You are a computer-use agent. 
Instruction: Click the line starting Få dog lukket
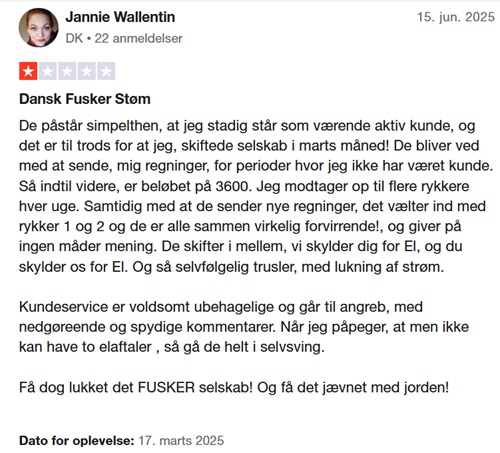coord(234,388)
